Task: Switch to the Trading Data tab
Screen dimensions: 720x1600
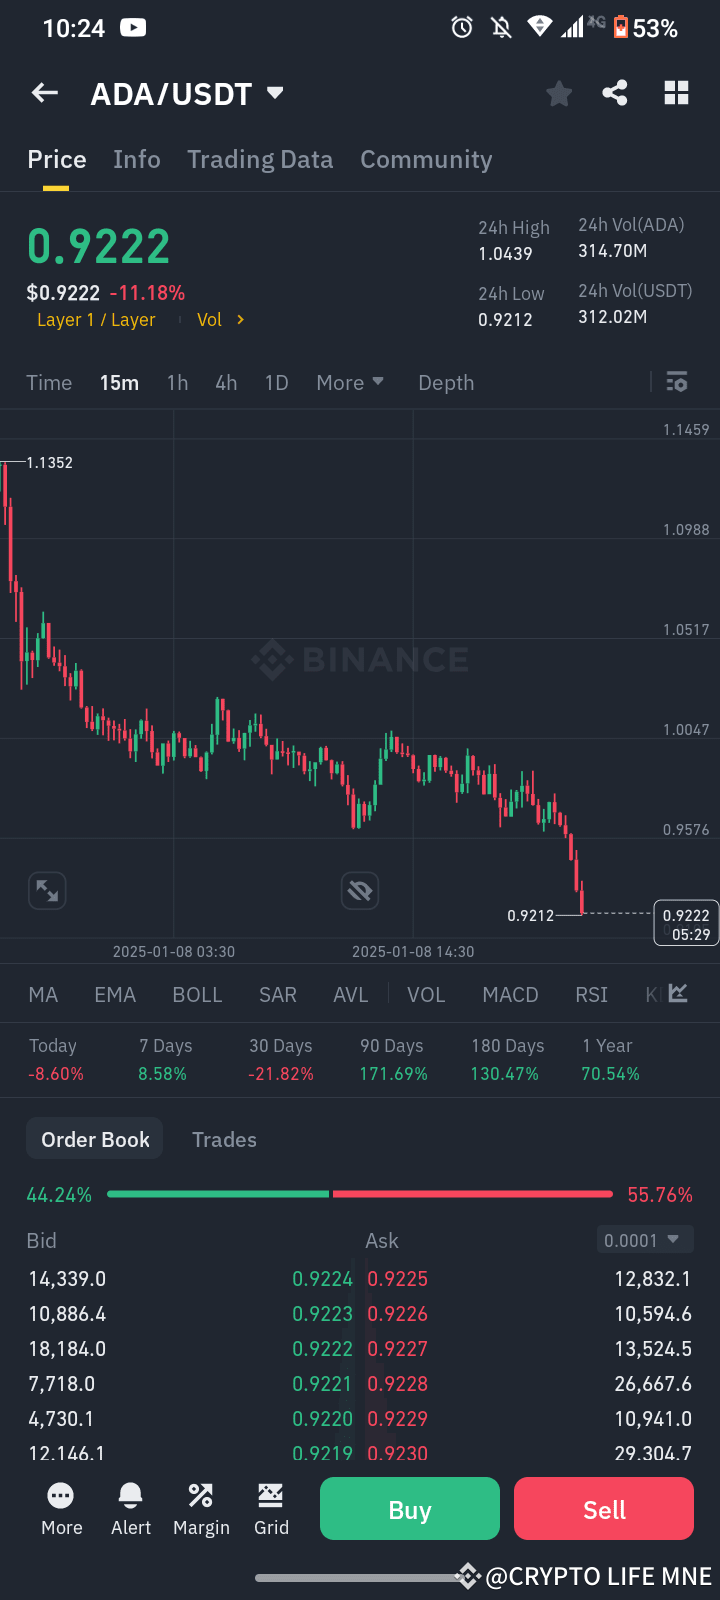Action: (x=260, y=159)
